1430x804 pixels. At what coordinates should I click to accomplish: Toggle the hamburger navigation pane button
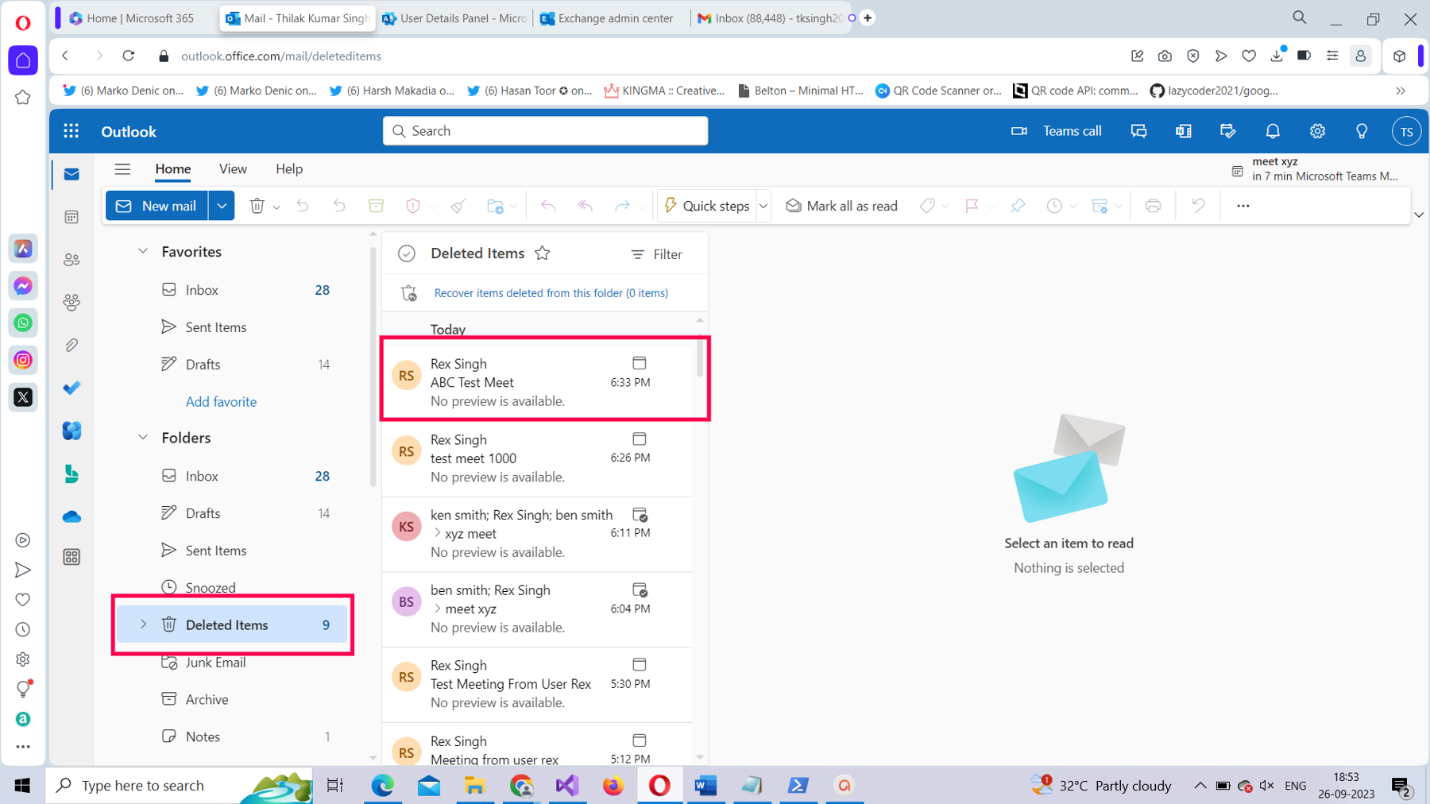coord(122,169)
